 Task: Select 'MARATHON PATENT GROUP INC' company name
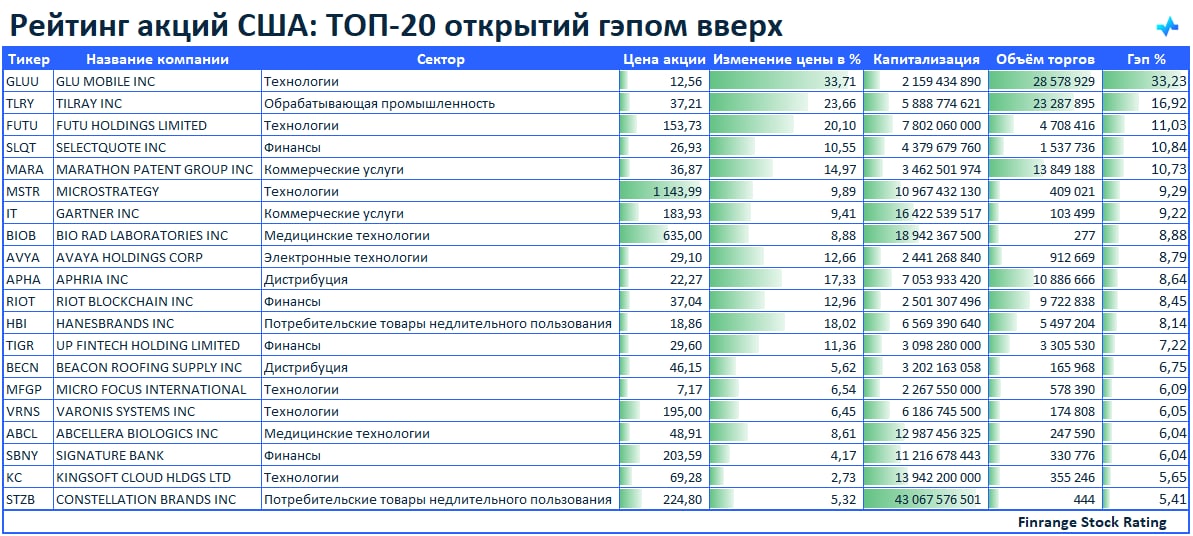coord(154,170)
